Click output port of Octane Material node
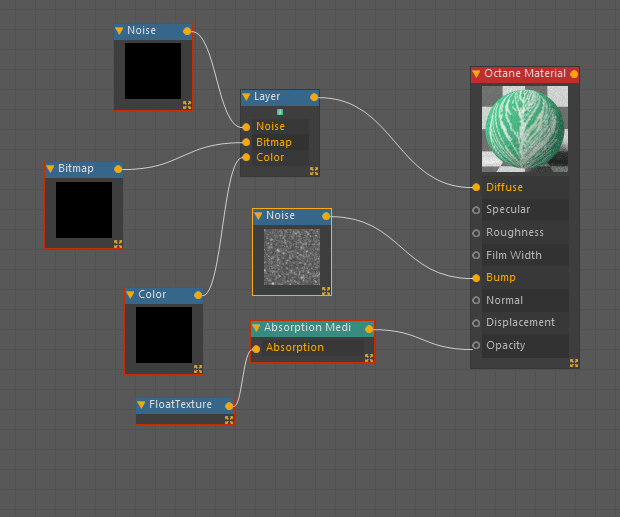 (574, 74)
